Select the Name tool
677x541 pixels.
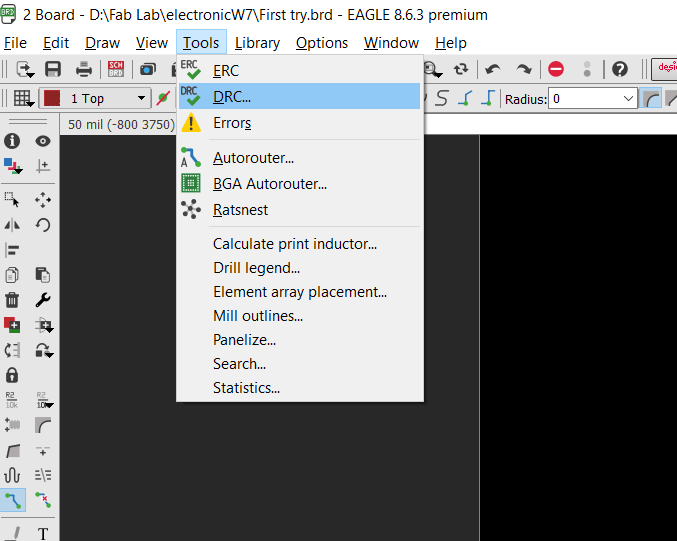point(12,400)
